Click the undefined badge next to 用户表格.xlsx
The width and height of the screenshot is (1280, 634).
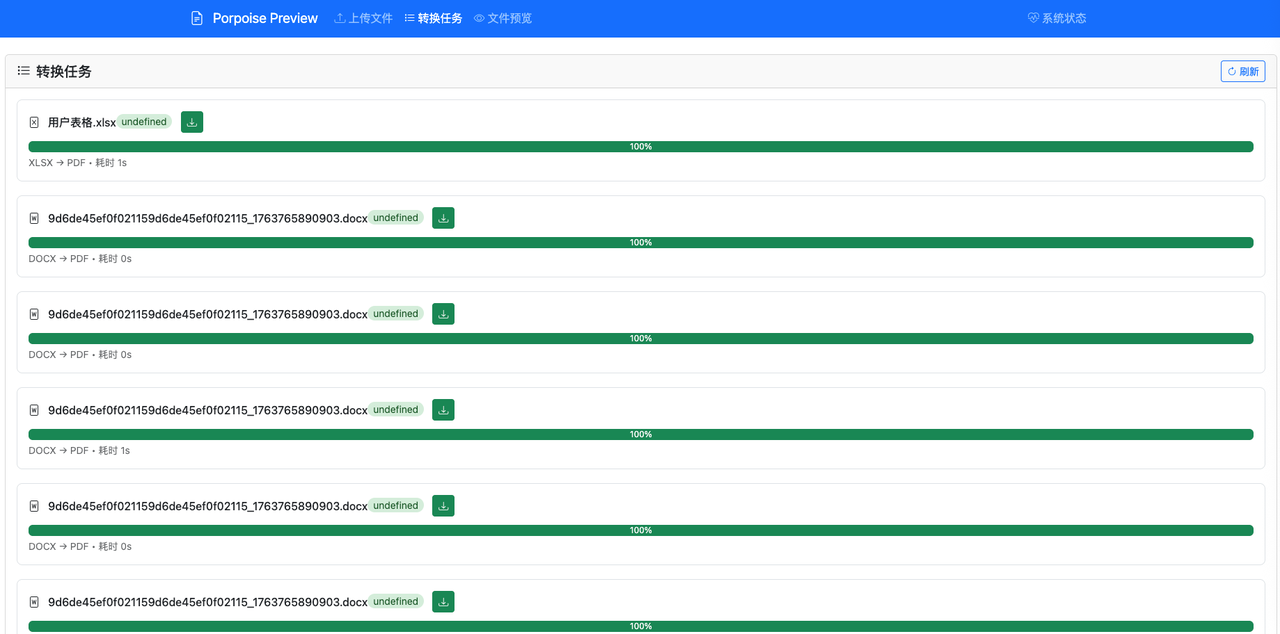click(x=144, y=122)
